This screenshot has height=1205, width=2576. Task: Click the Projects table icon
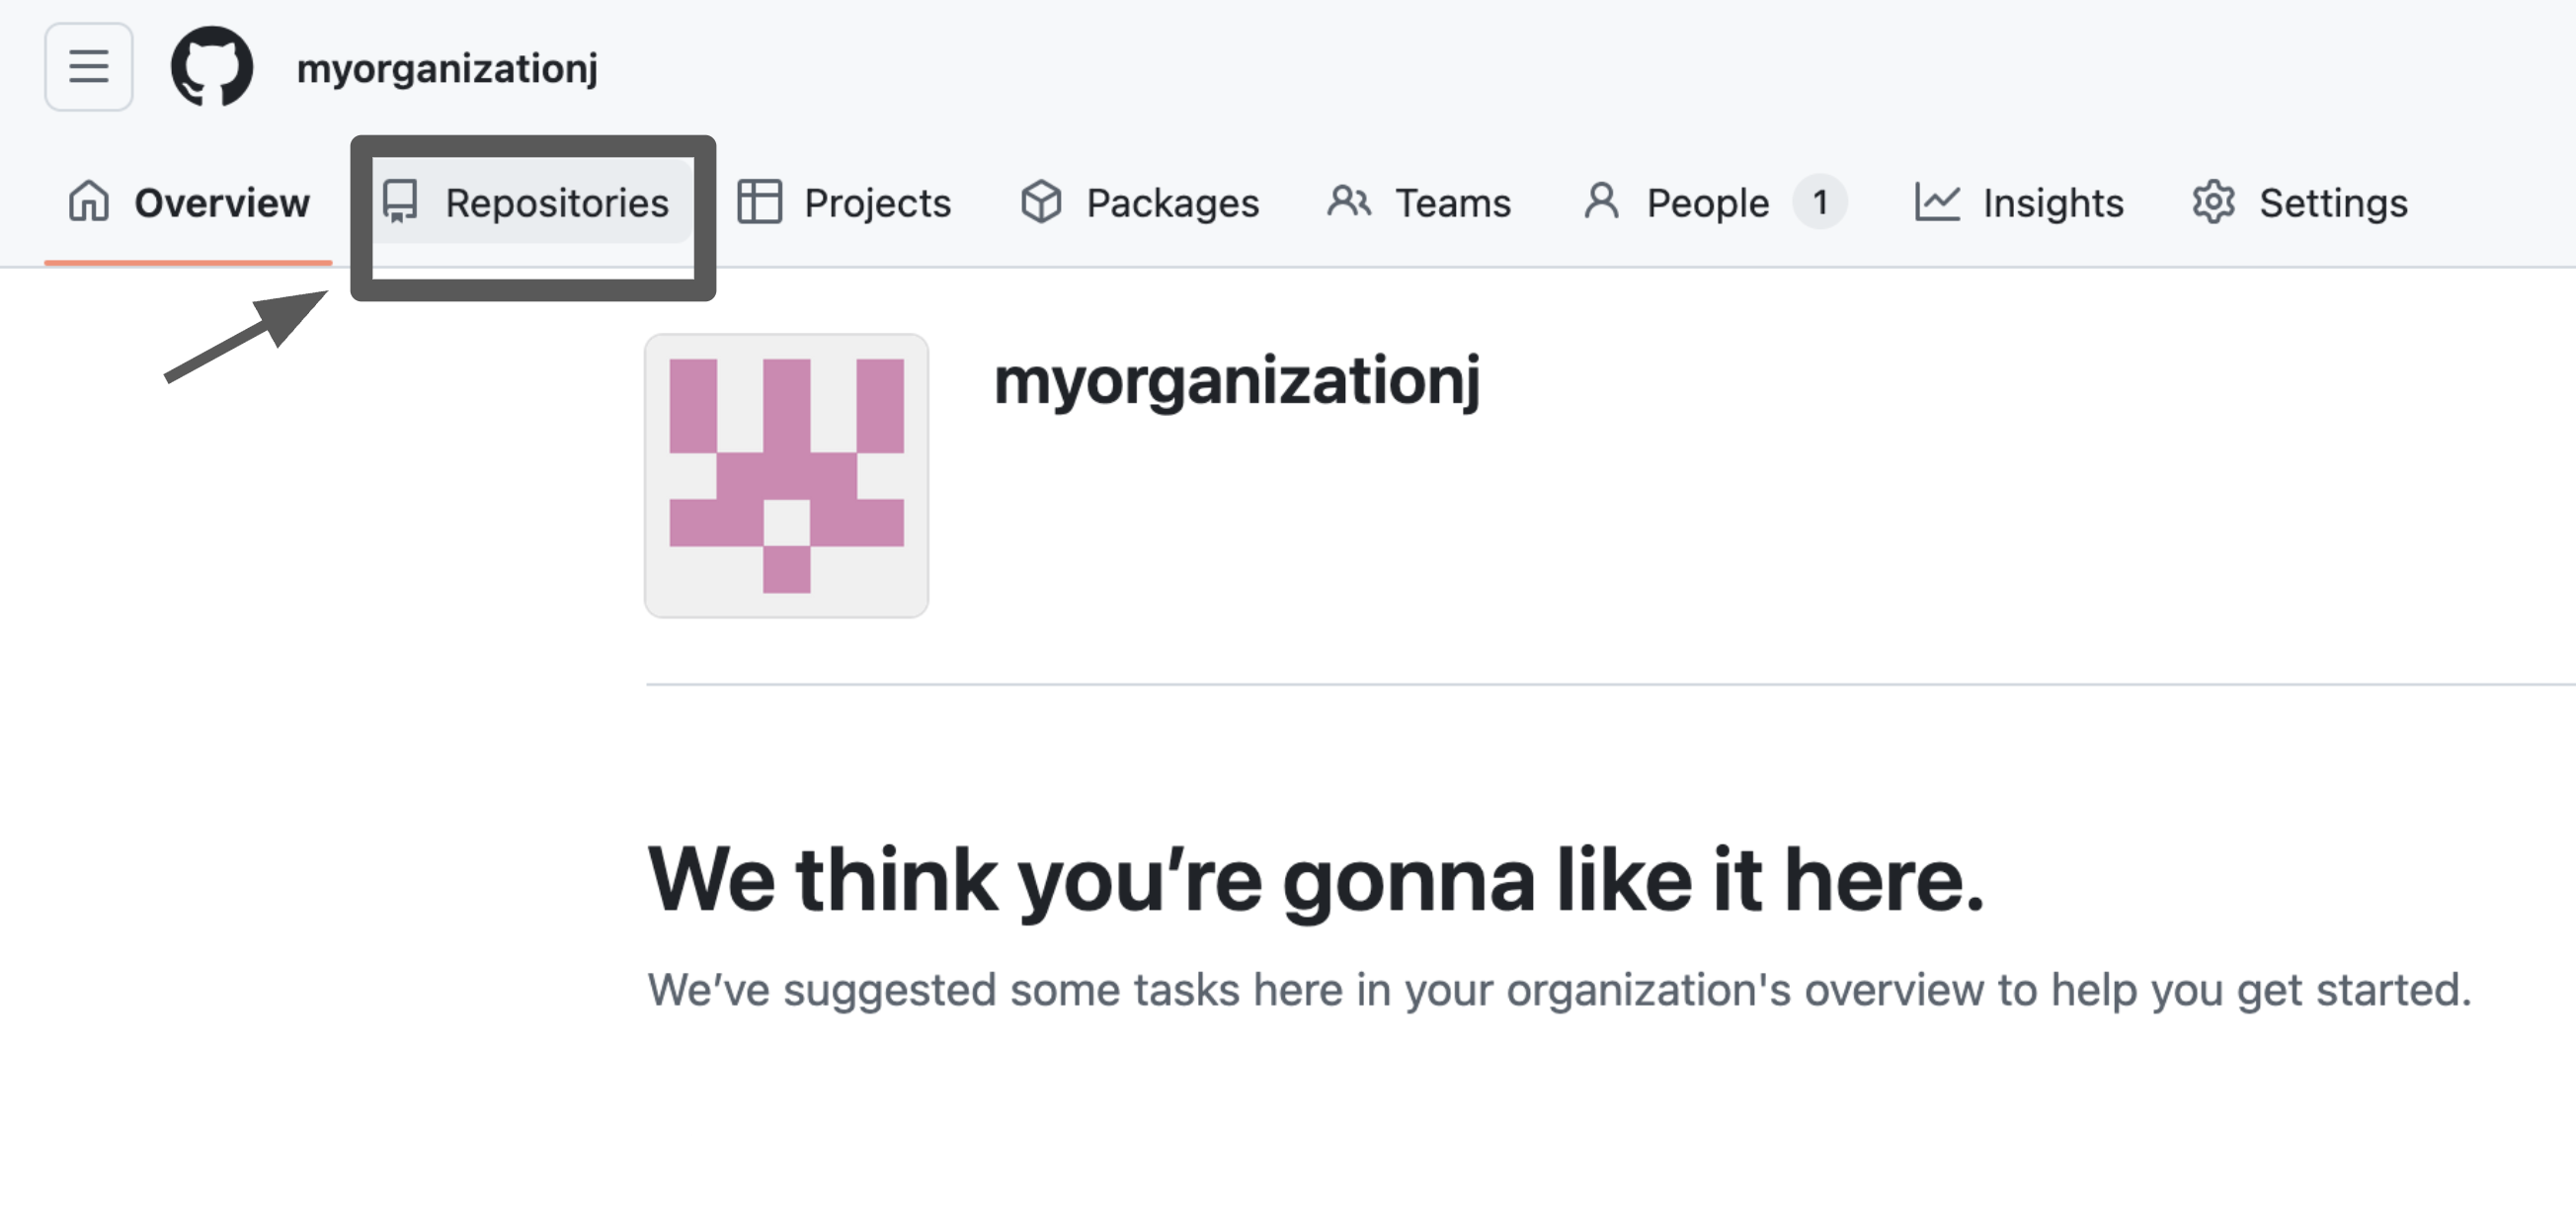[759, 201]
